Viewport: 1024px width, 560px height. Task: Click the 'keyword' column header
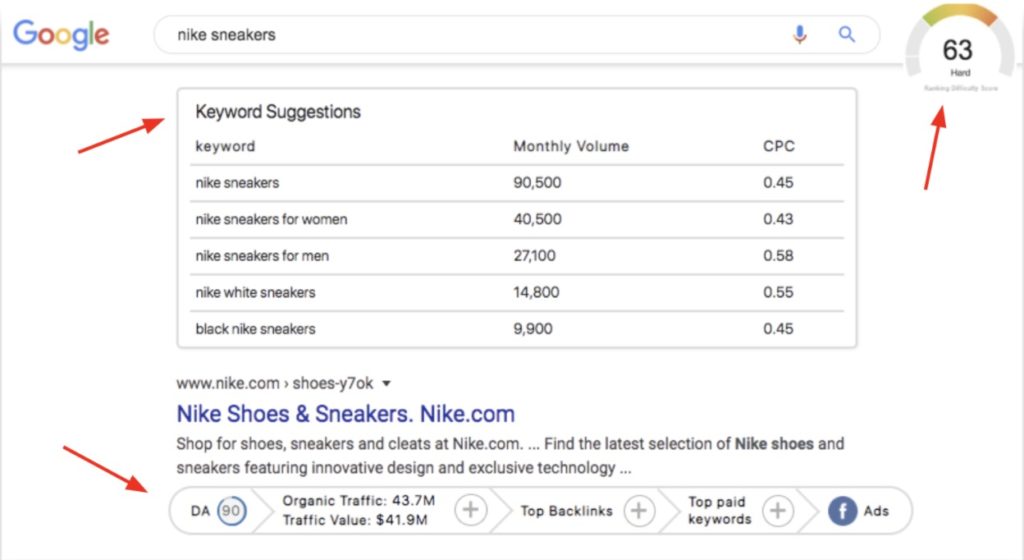pyautogui.click(x=225, y=146)
